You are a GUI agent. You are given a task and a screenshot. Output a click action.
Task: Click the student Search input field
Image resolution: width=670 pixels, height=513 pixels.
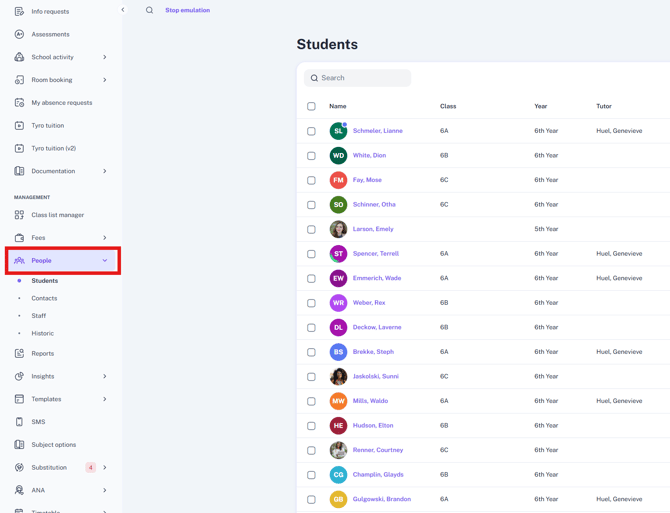[x=357, y=78]
